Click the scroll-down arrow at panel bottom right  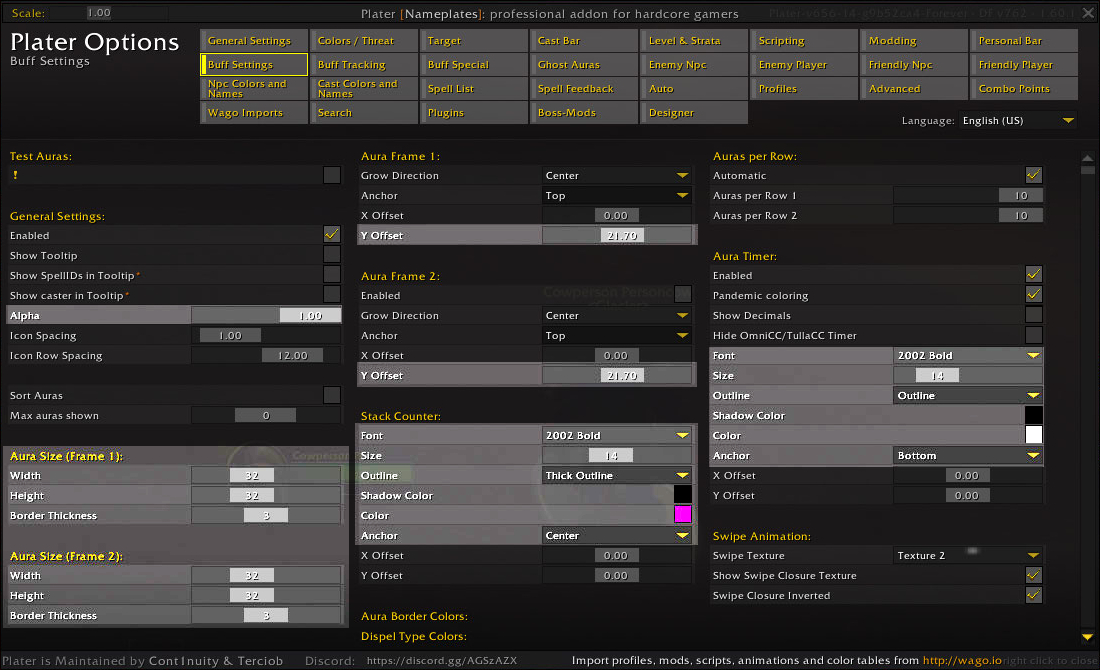tap(1087, 637)
